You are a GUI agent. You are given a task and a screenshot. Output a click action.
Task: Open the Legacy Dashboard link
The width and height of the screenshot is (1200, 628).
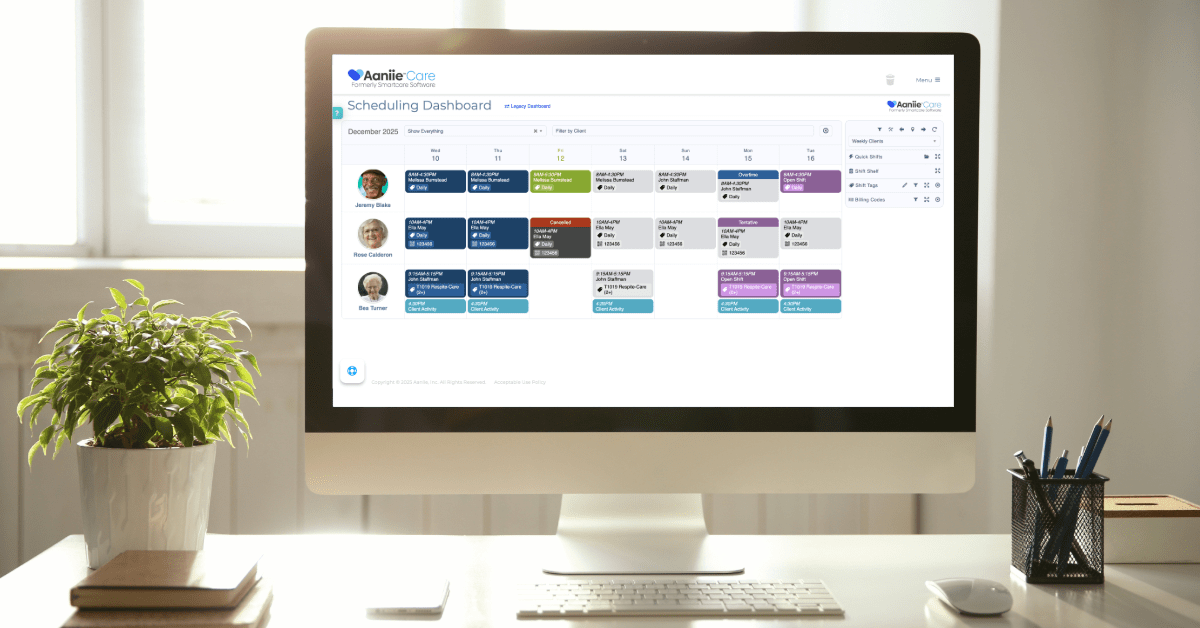[528, 106]
